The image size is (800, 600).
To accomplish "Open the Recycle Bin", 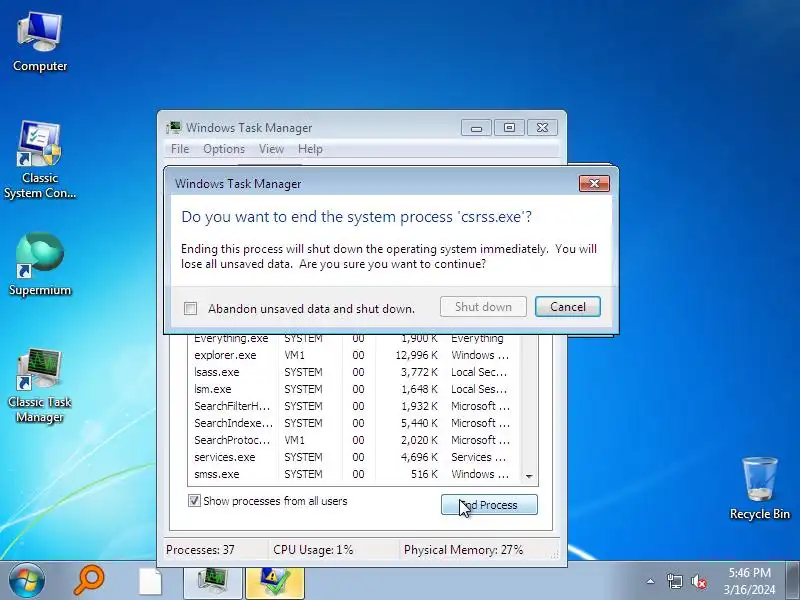I will click(x=760, y=488).
